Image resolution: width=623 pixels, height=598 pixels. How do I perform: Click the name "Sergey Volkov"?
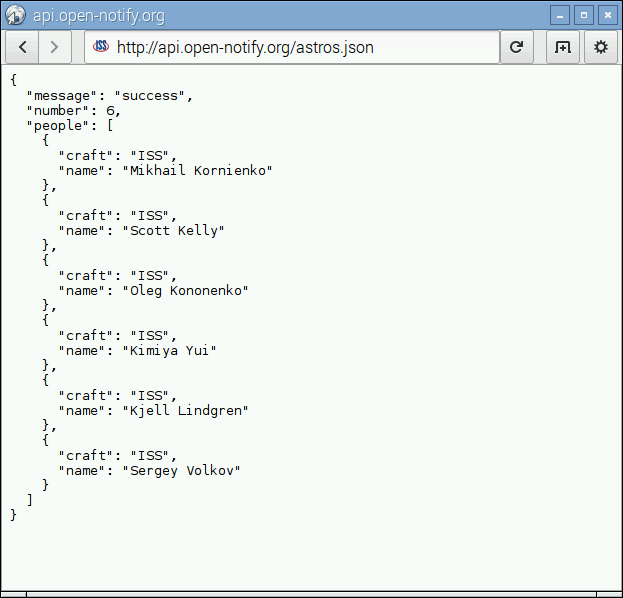coord(181,471)
